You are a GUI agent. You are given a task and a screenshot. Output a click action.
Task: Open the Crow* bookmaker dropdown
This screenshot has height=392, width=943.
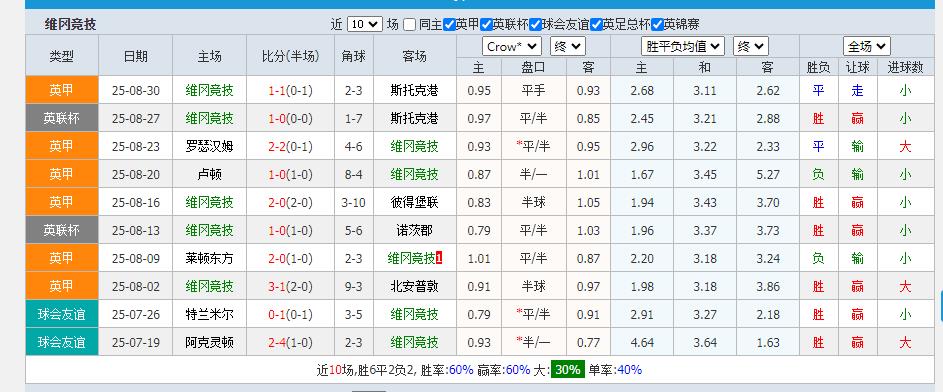point(512,46)
